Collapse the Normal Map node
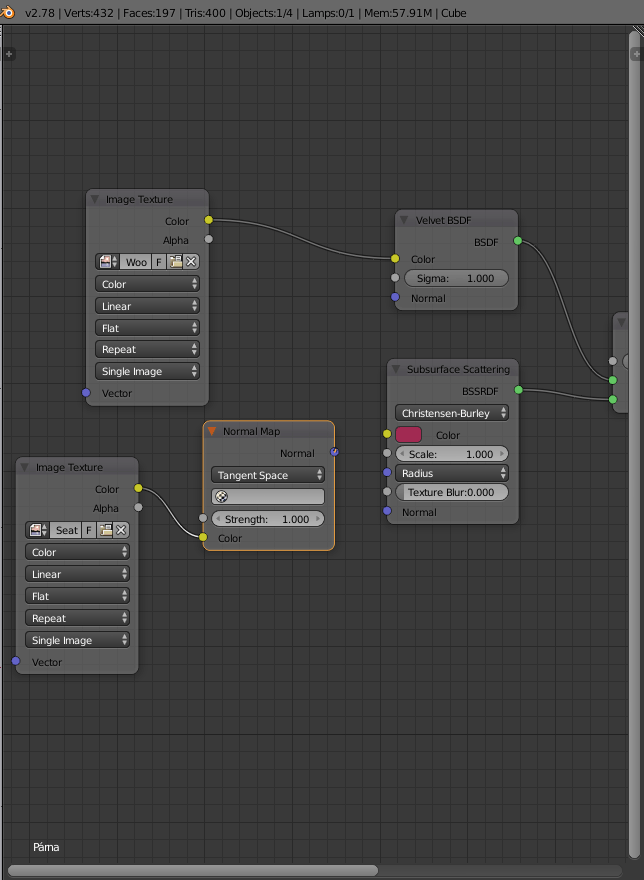 click(212, 432)
